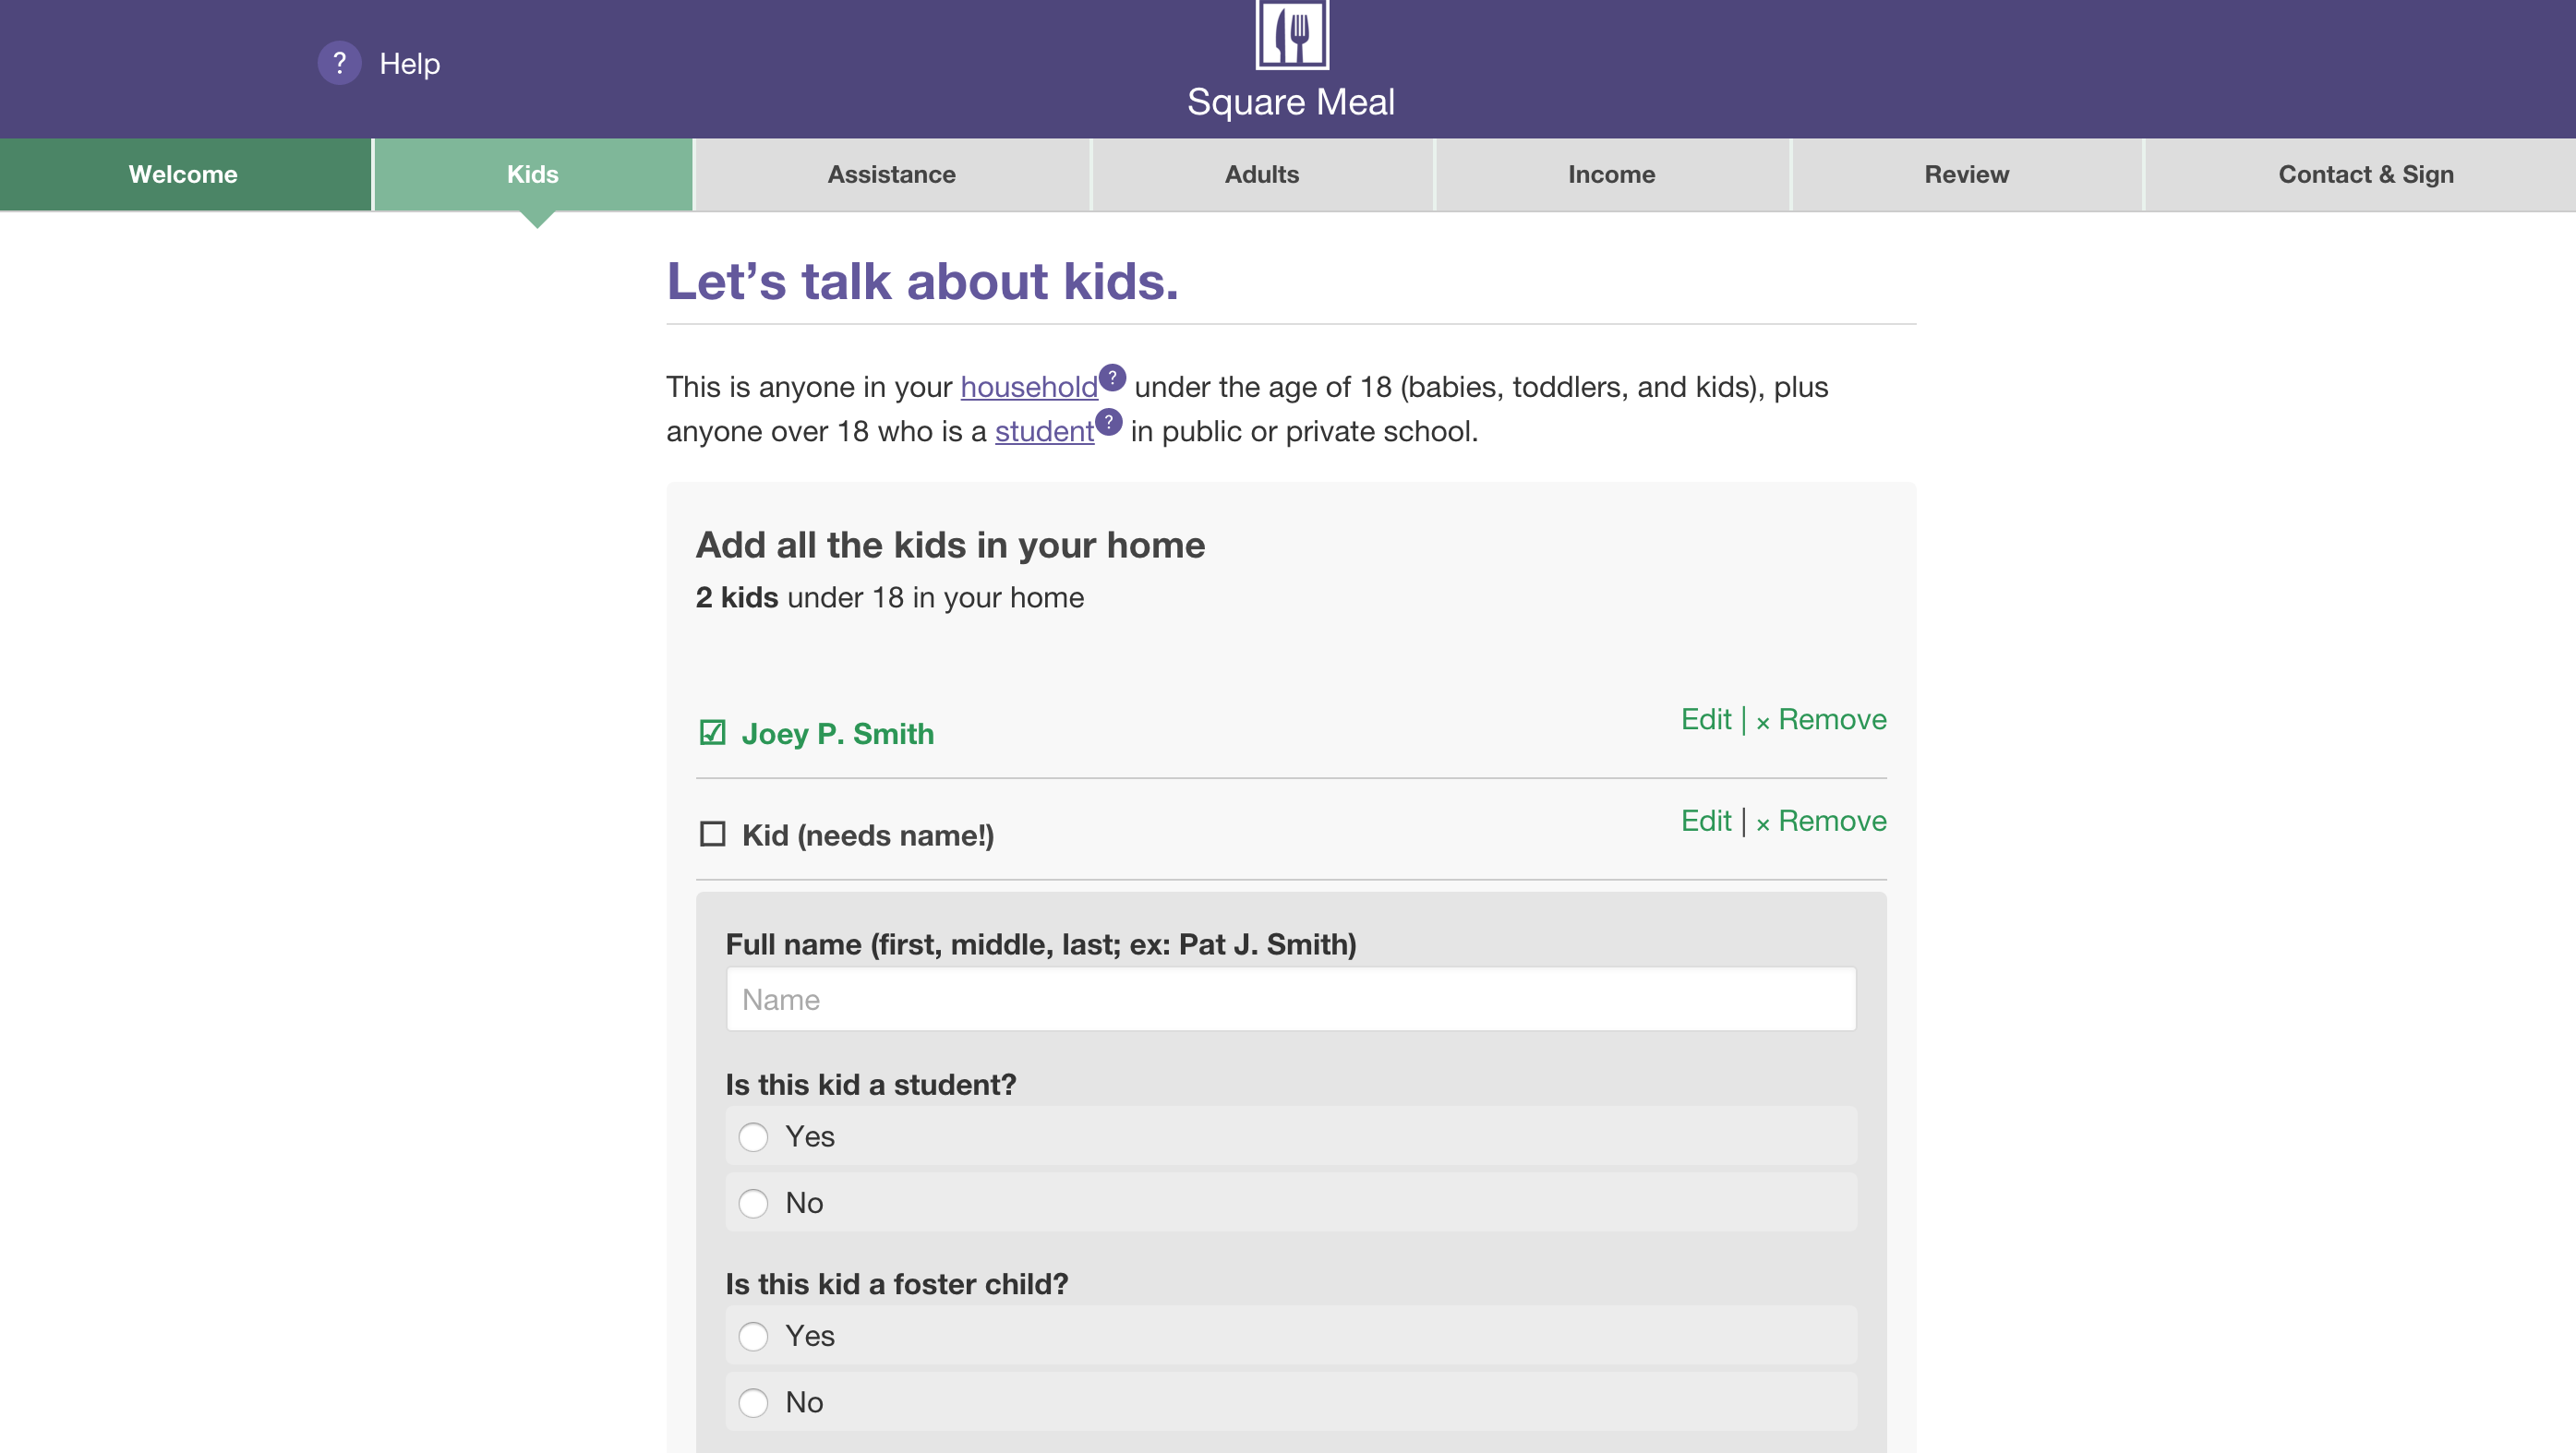The image size is (2576, 1453).
Task: Remove Joey P. Smith from the list
Action: tap(1822, 719)
